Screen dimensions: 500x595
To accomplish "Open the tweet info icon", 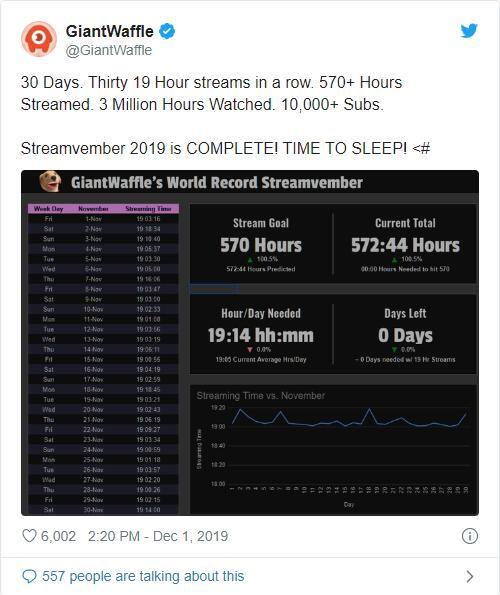I will coord(470,536).
